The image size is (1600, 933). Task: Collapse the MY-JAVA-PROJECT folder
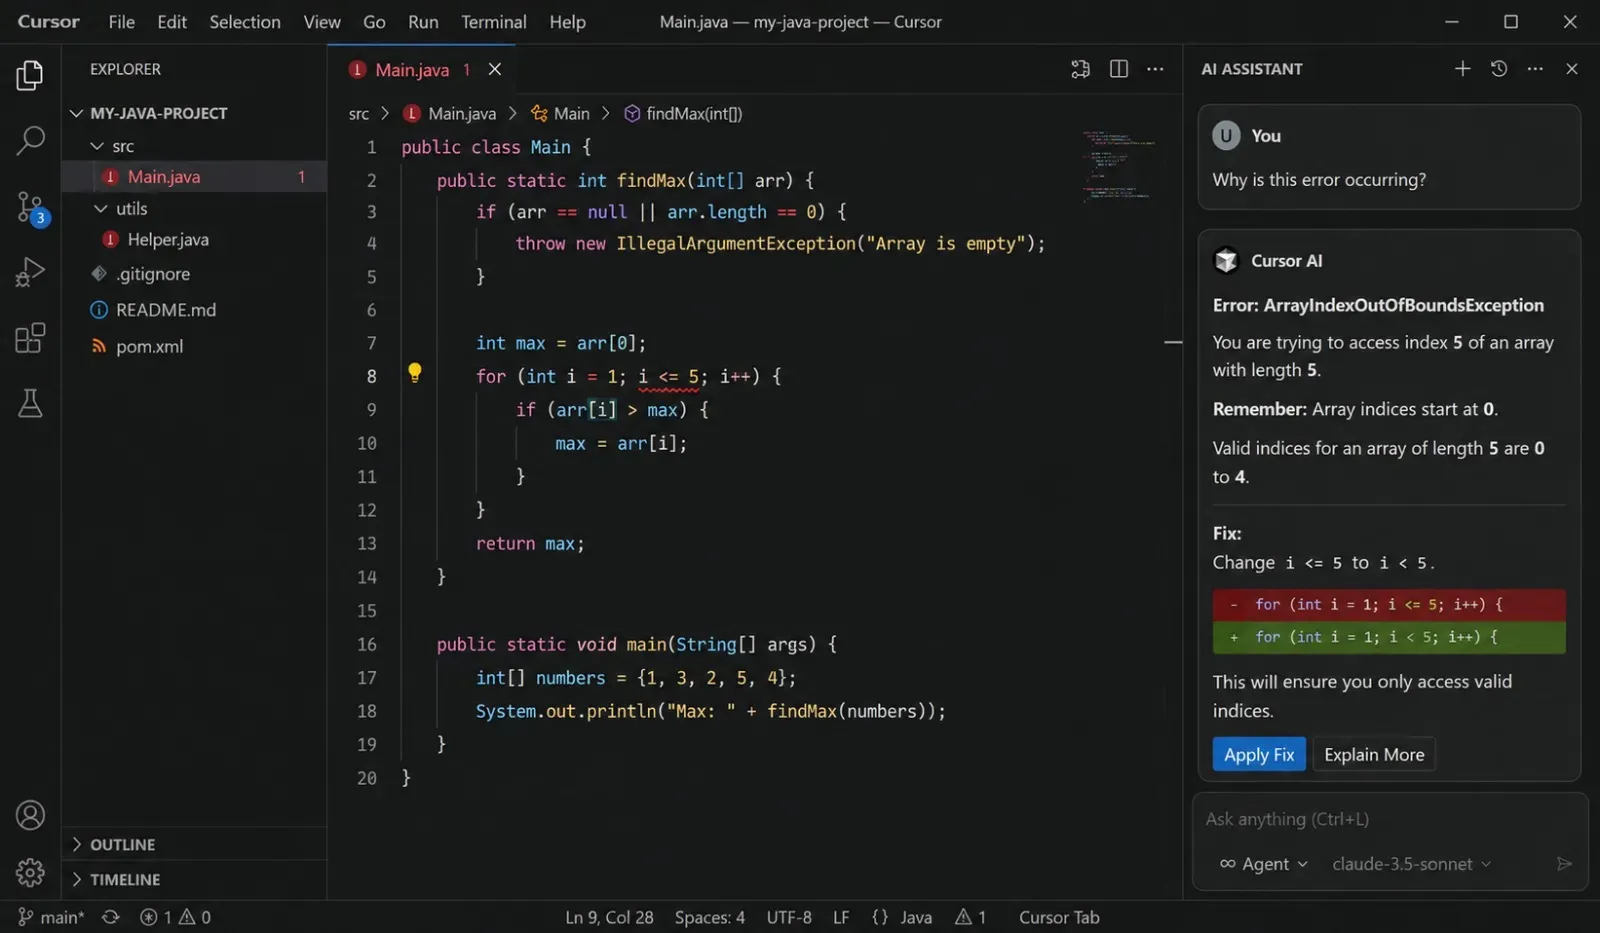[x=76, y=113]
